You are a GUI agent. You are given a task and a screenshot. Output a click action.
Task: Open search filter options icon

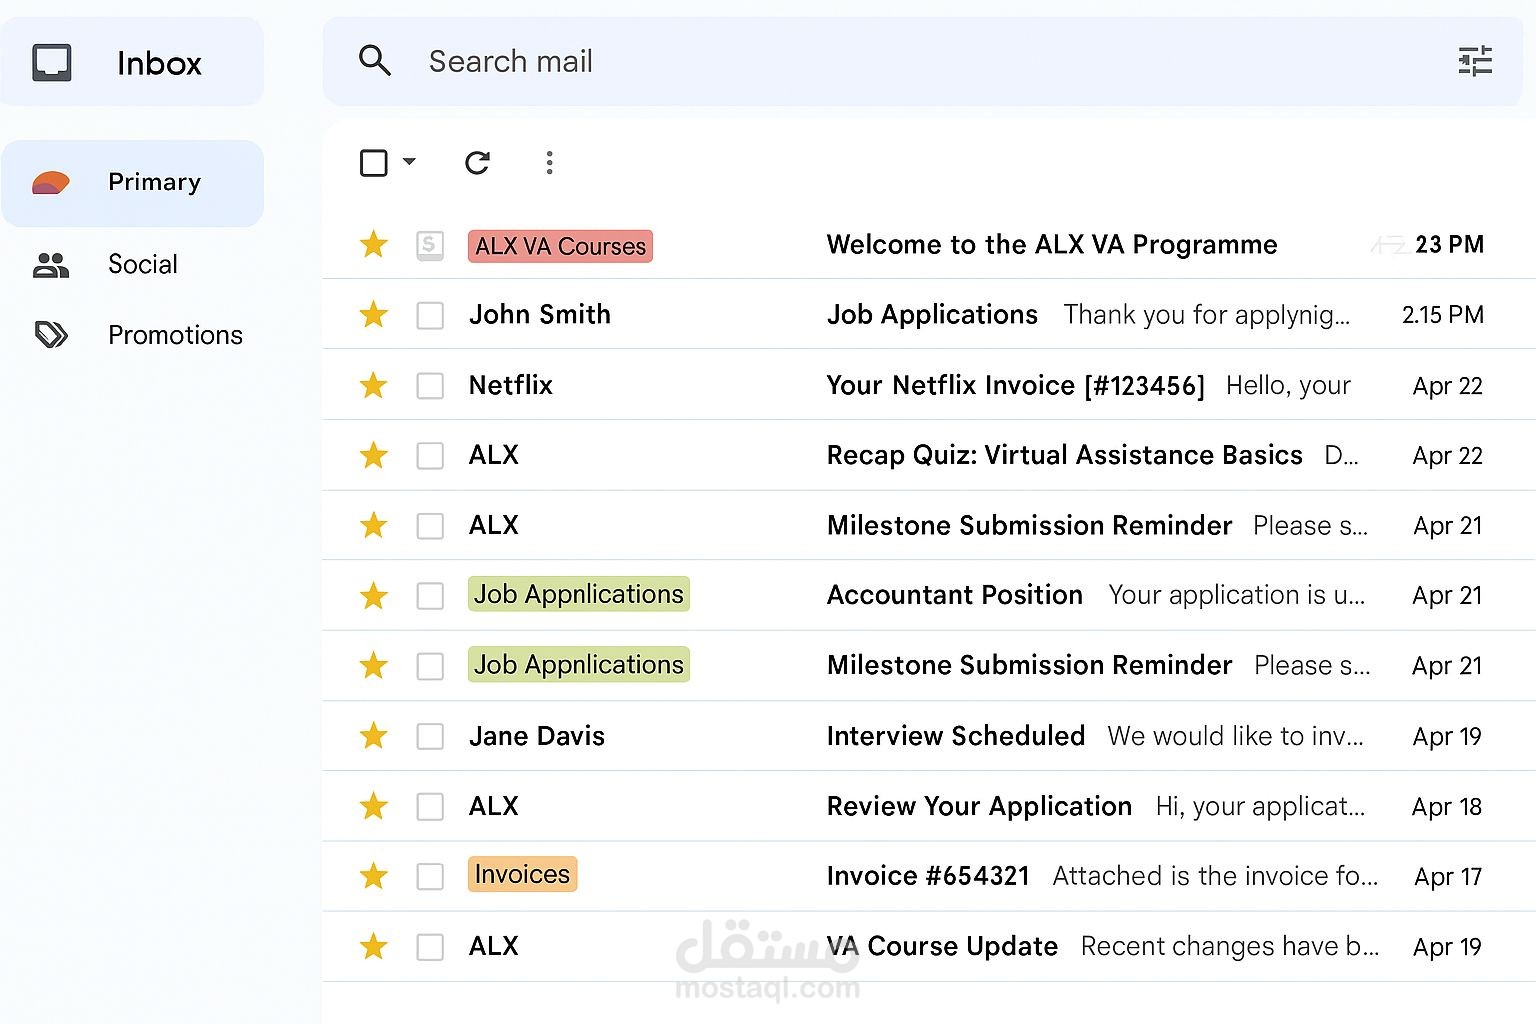pos(1475,61)
